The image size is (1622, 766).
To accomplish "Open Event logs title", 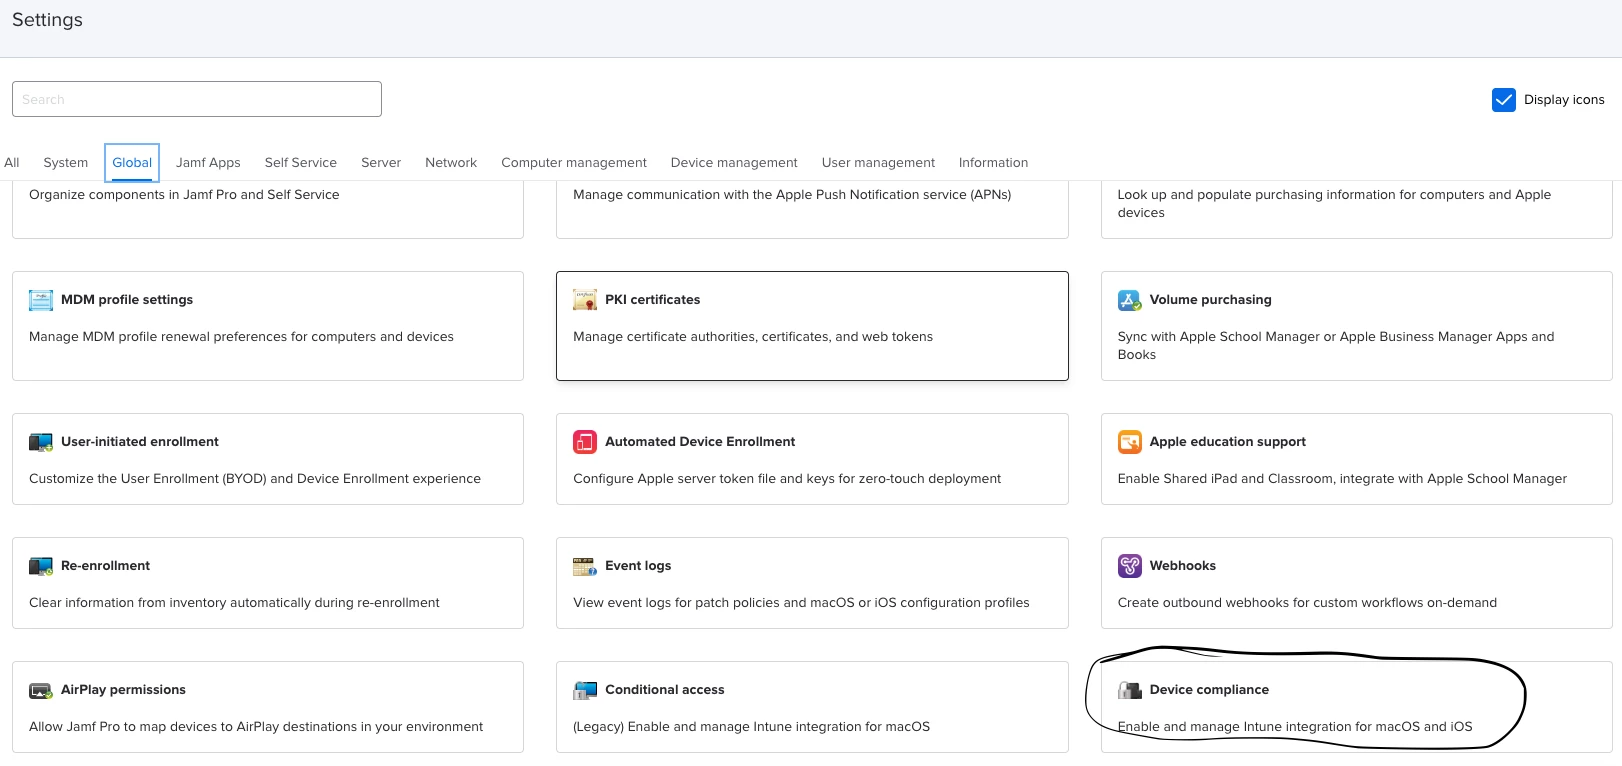I will [638, 566].
